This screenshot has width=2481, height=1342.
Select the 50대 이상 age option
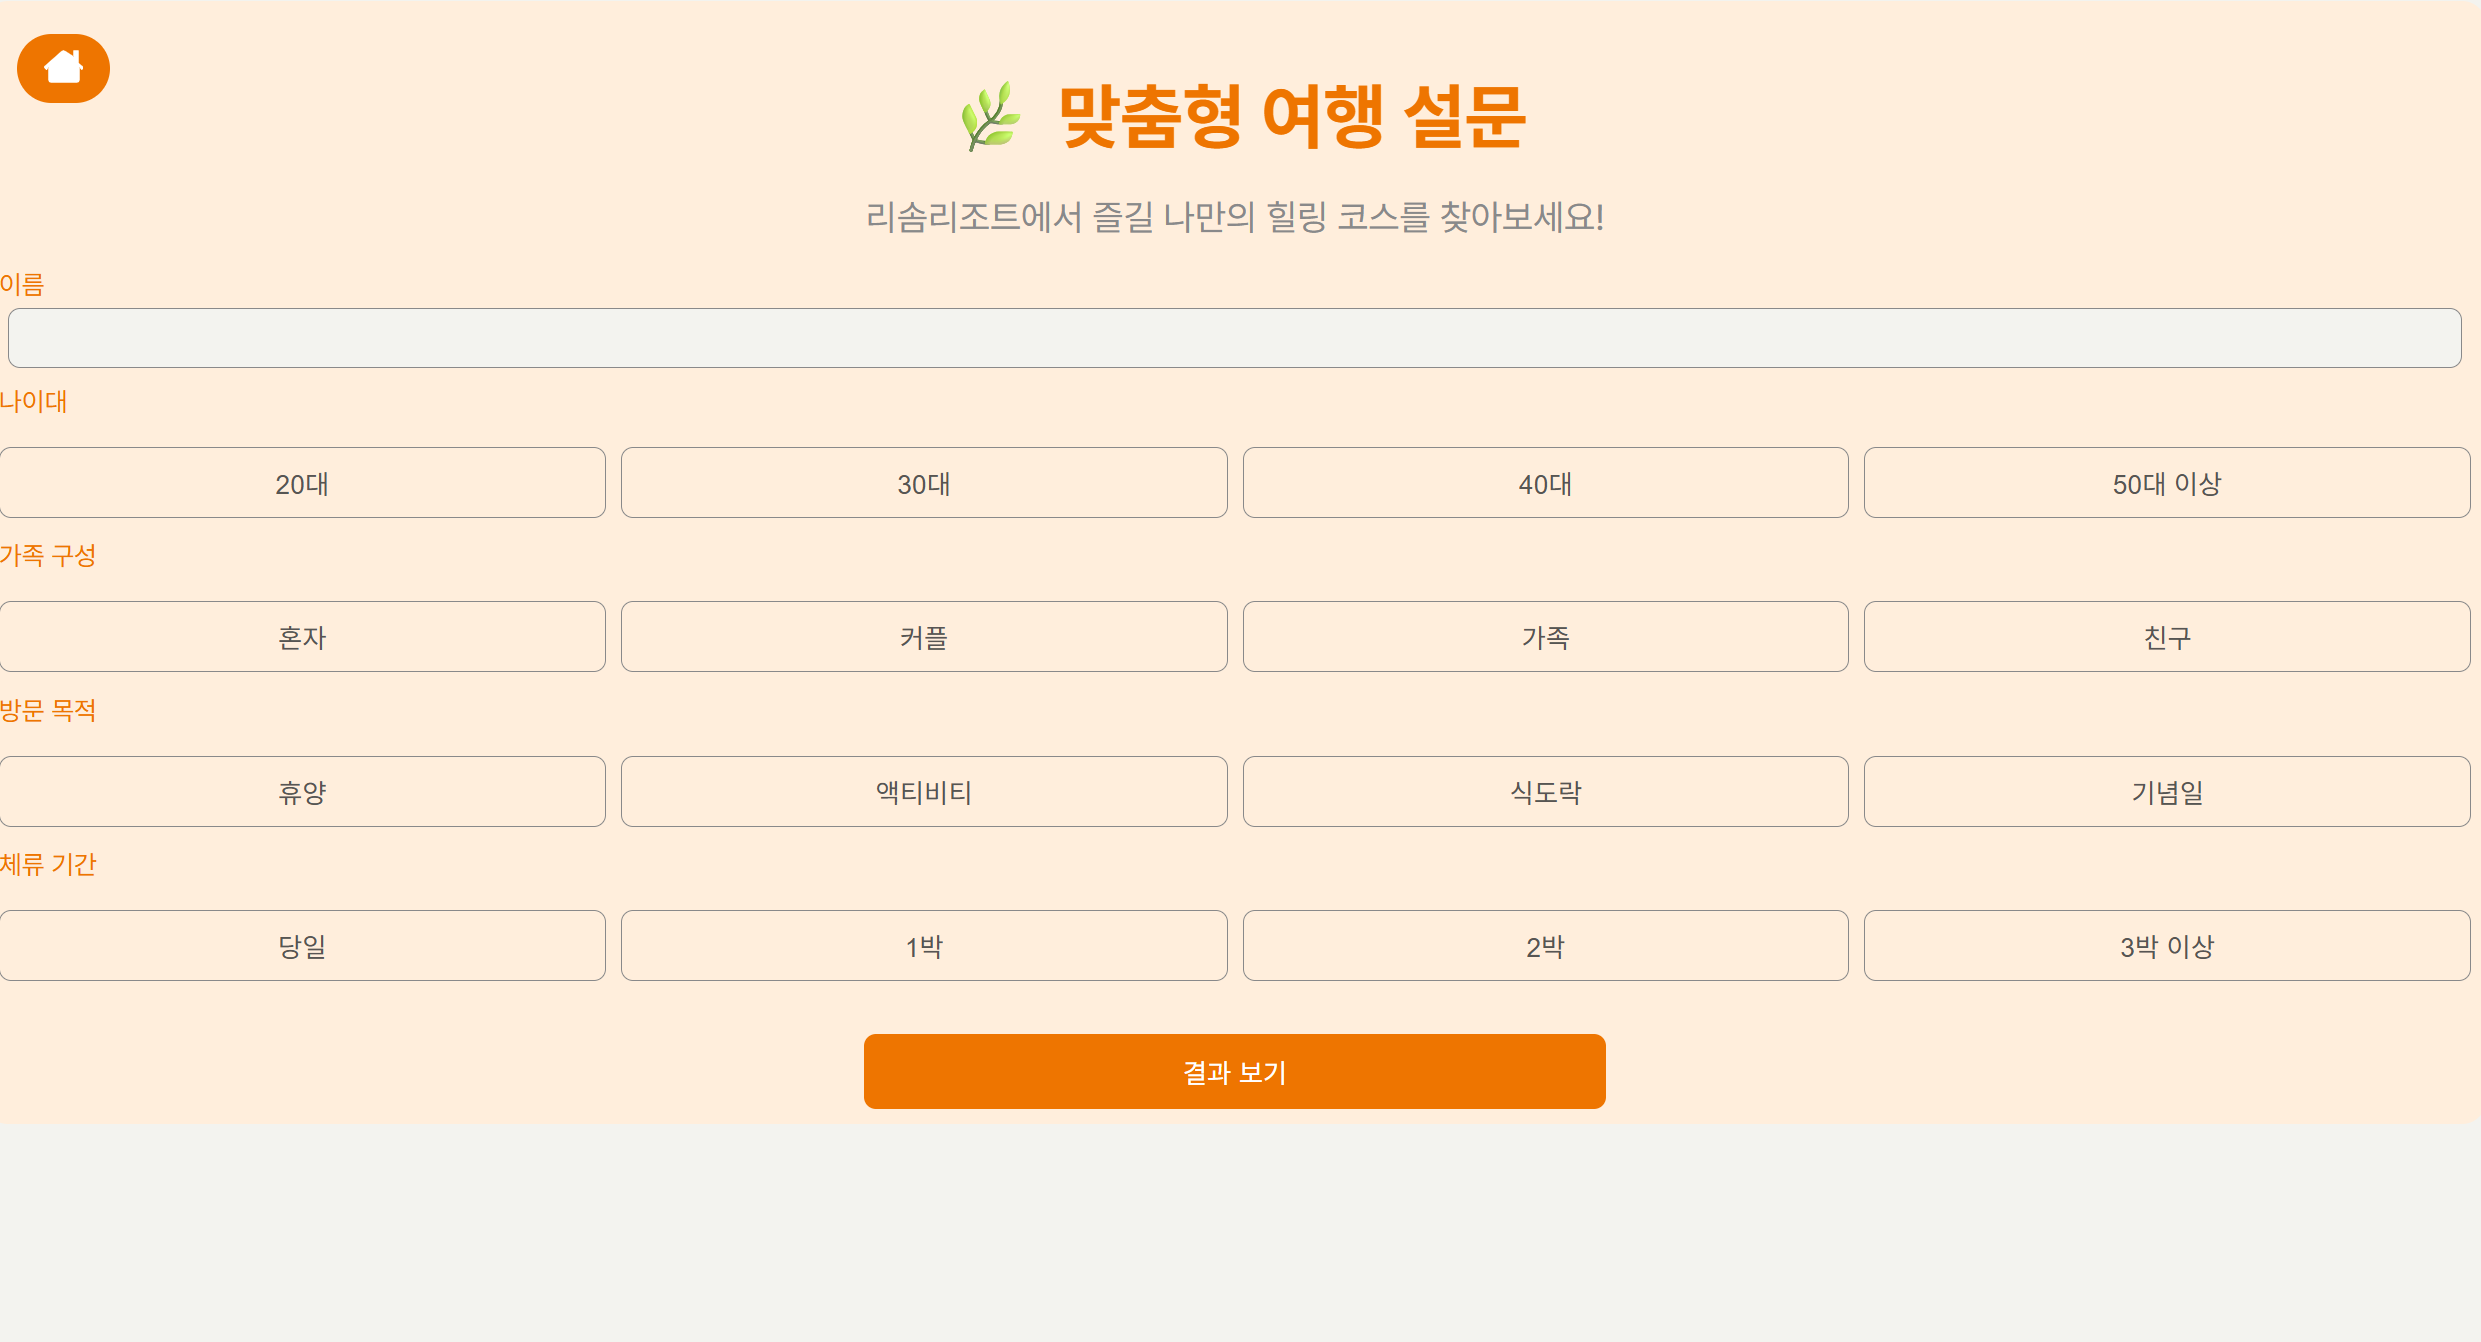(x=2166, y=483)
